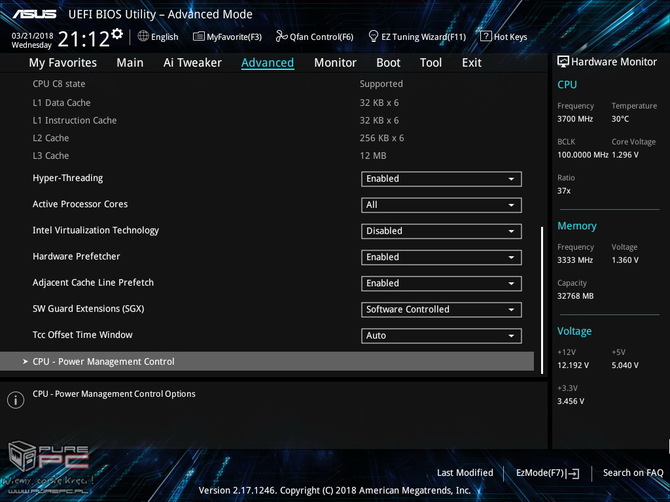
Task: Select the Advanced tab
Action: point(267,63)
